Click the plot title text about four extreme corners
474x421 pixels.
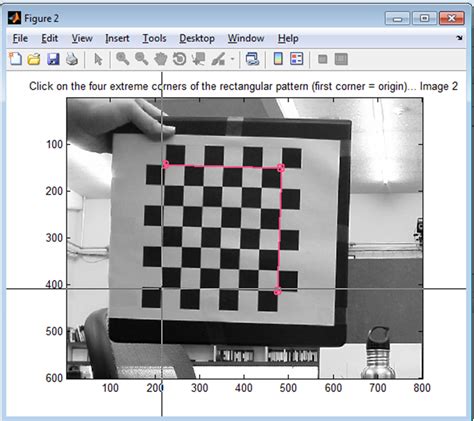point(243,86)
